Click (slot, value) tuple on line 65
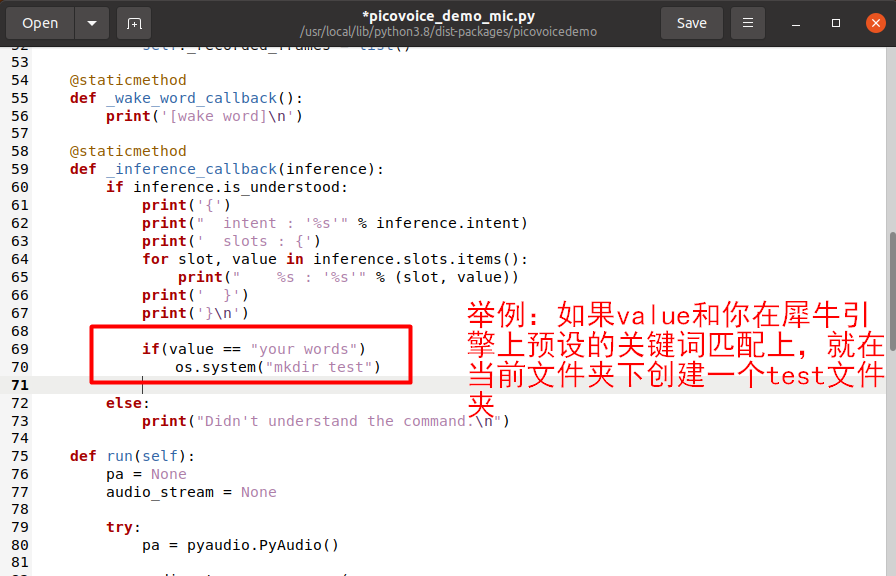Image resolution: width=896 pixels, height=576 pixels. (x=452, y=278)
